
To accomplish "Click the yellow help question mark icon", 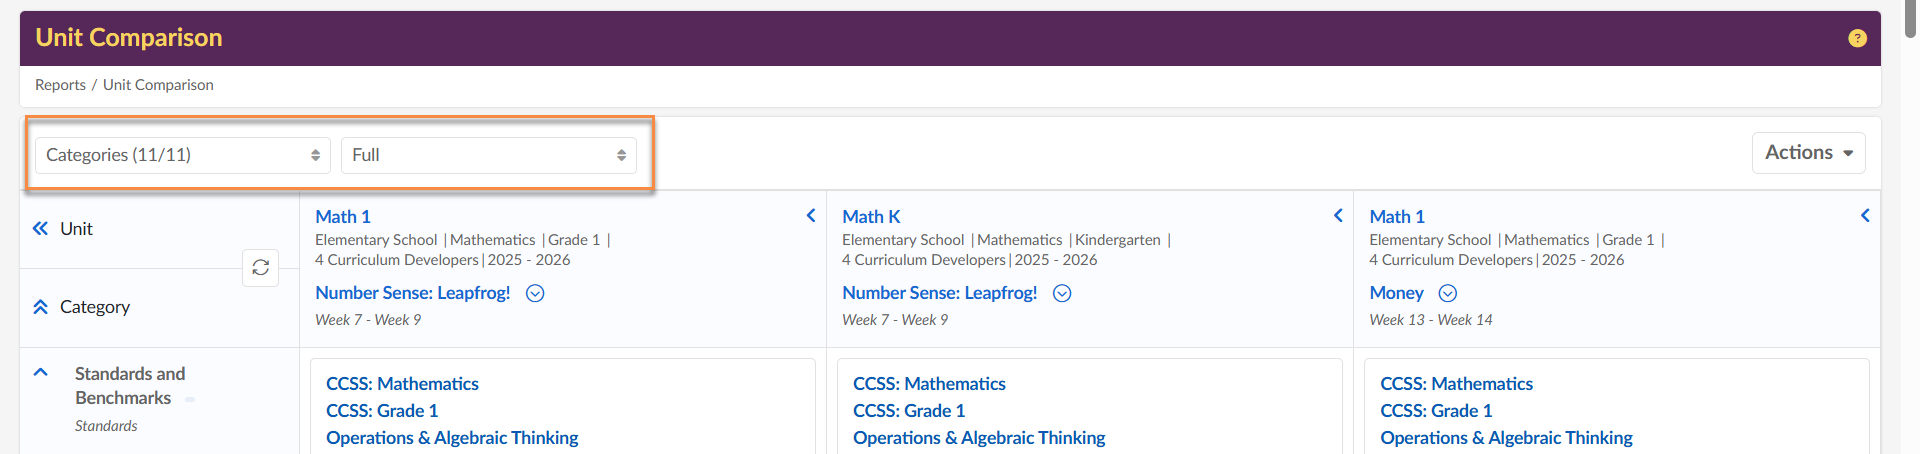I will (x=1857, y=38).
